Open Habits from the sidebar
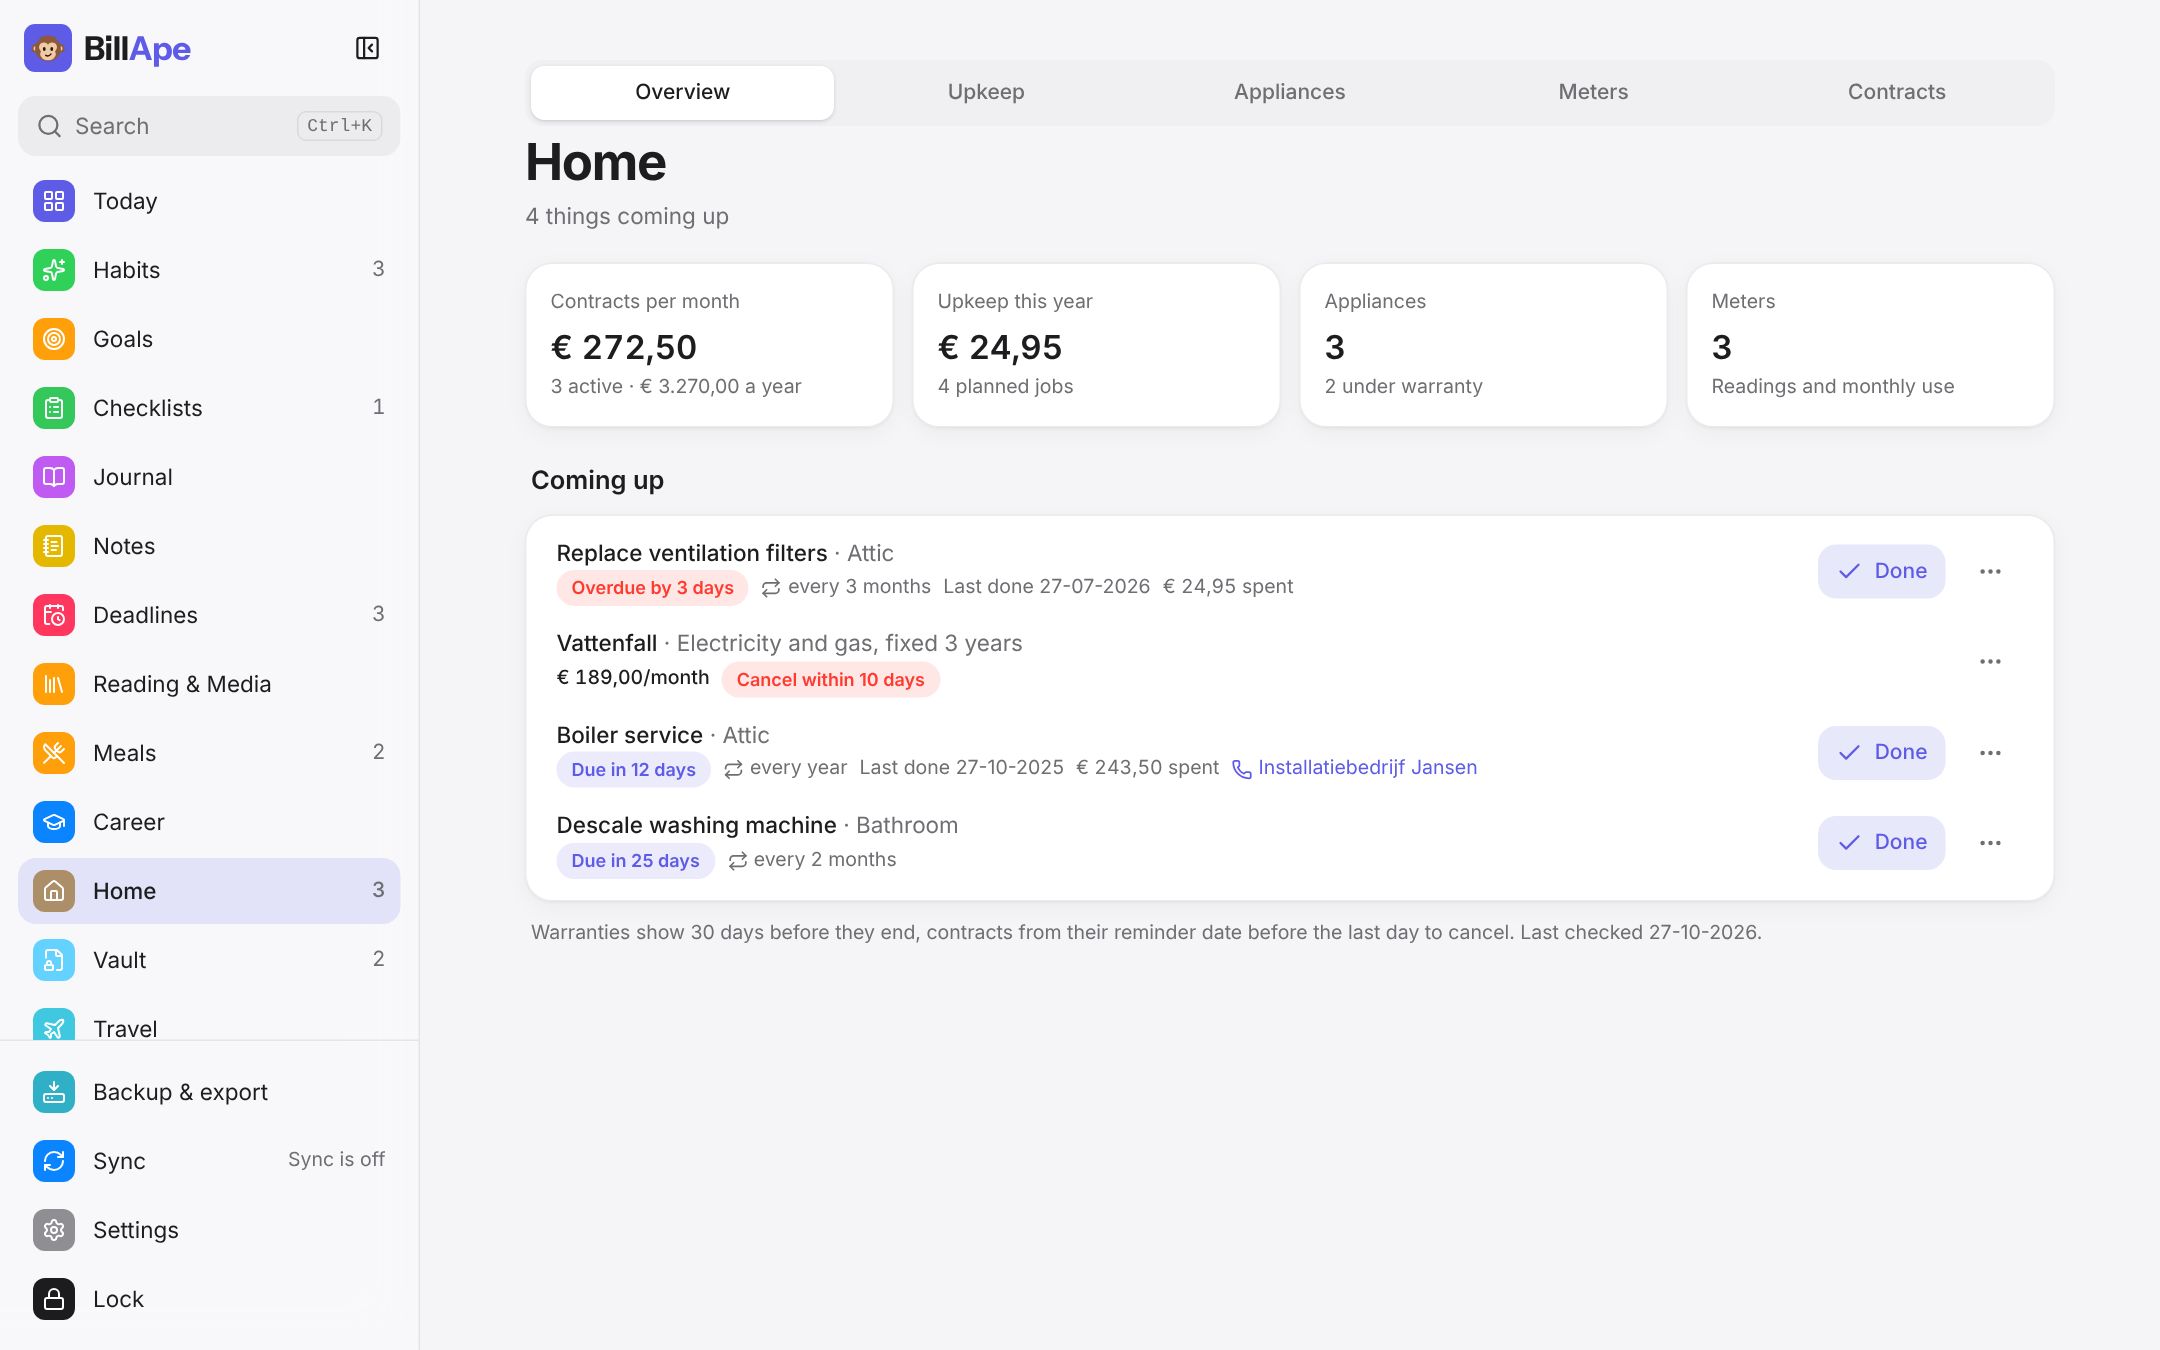This screenshot has width=2160, height=1350. [x=209, y=270]
